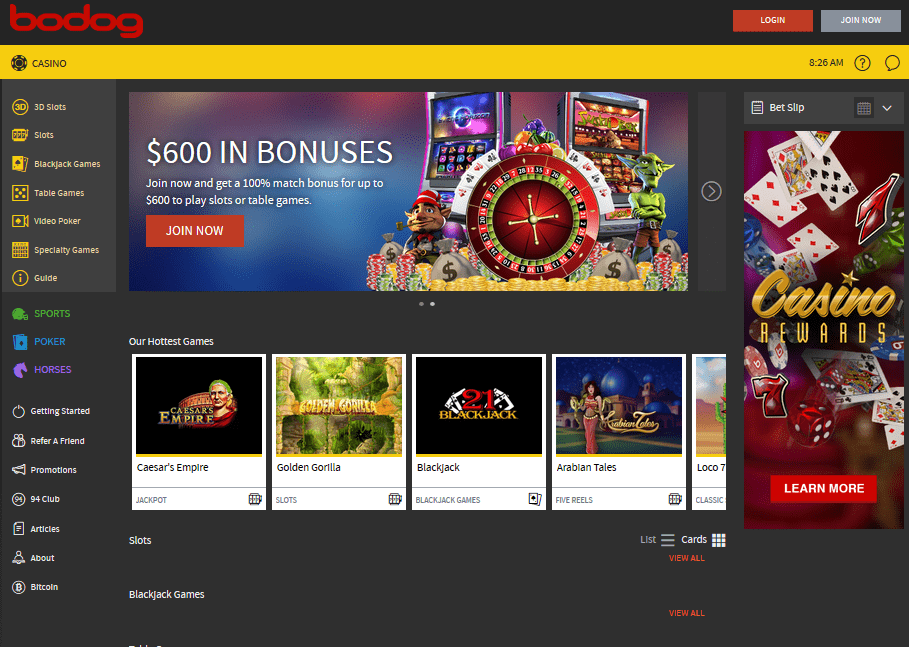Switch games view to List
This screenshot has height=647, width=909.
click(x=657, y=540)
